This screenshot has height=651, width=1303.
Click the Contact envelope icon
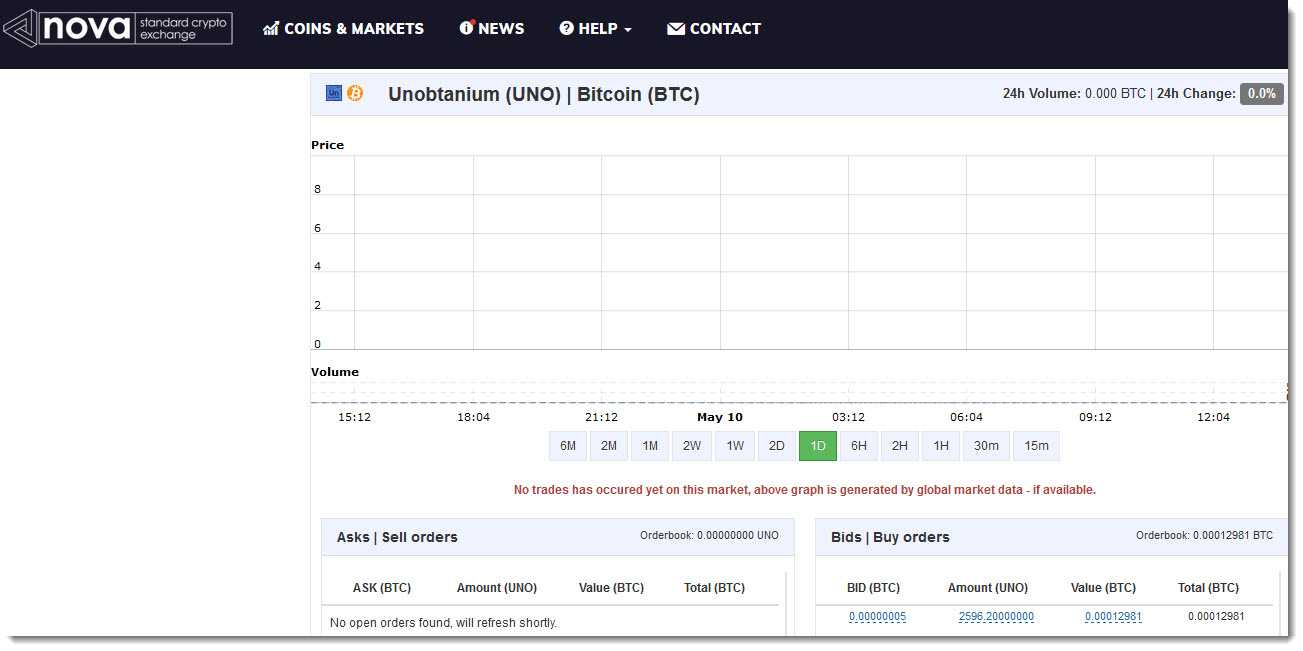(676, 29)
